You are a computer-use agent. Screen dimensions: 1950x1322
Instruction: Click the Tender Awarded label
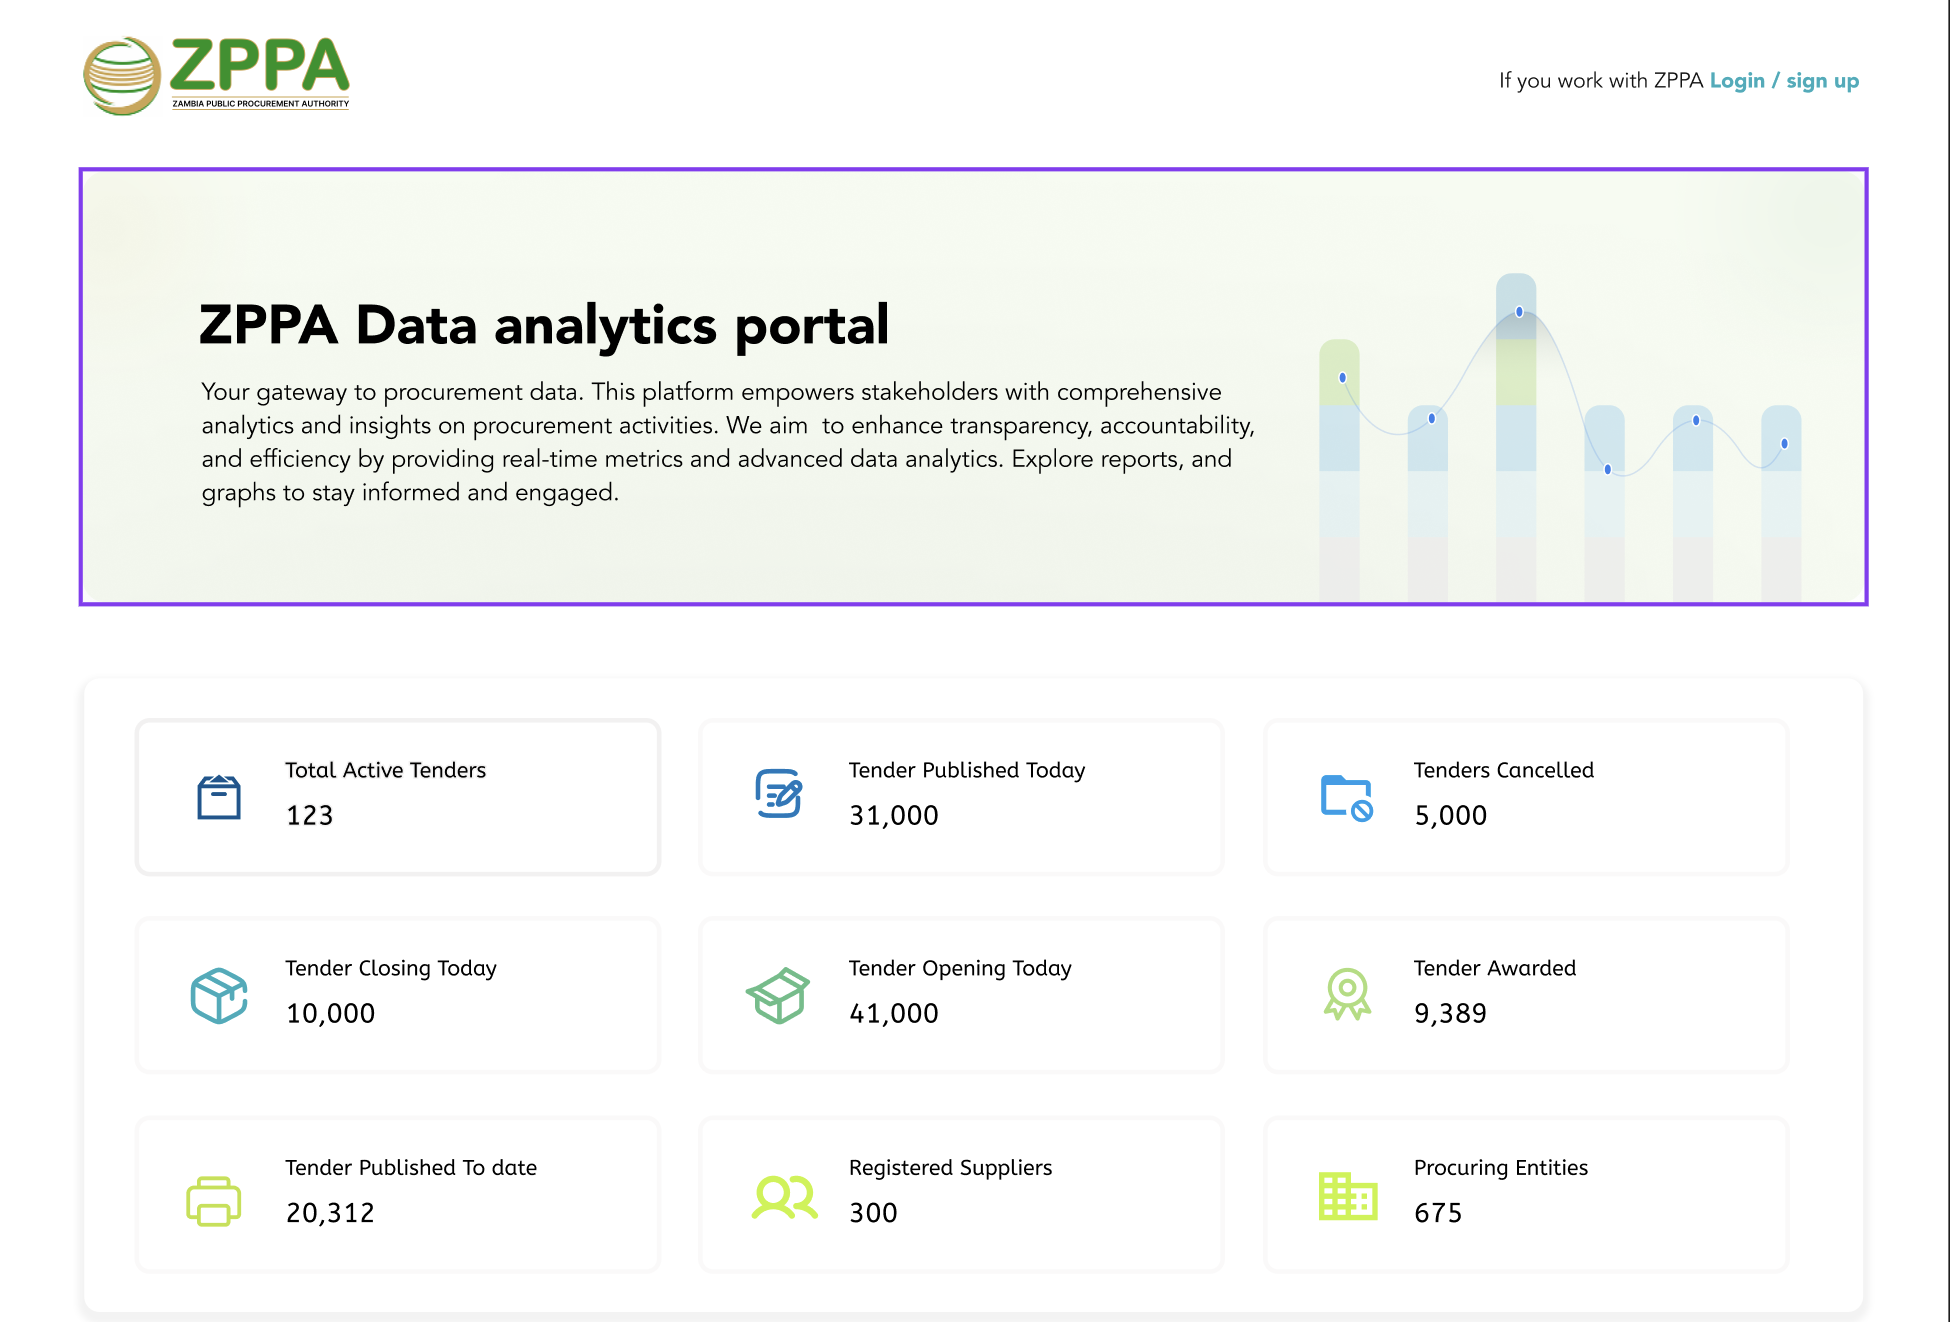(x=1494, y=968)
